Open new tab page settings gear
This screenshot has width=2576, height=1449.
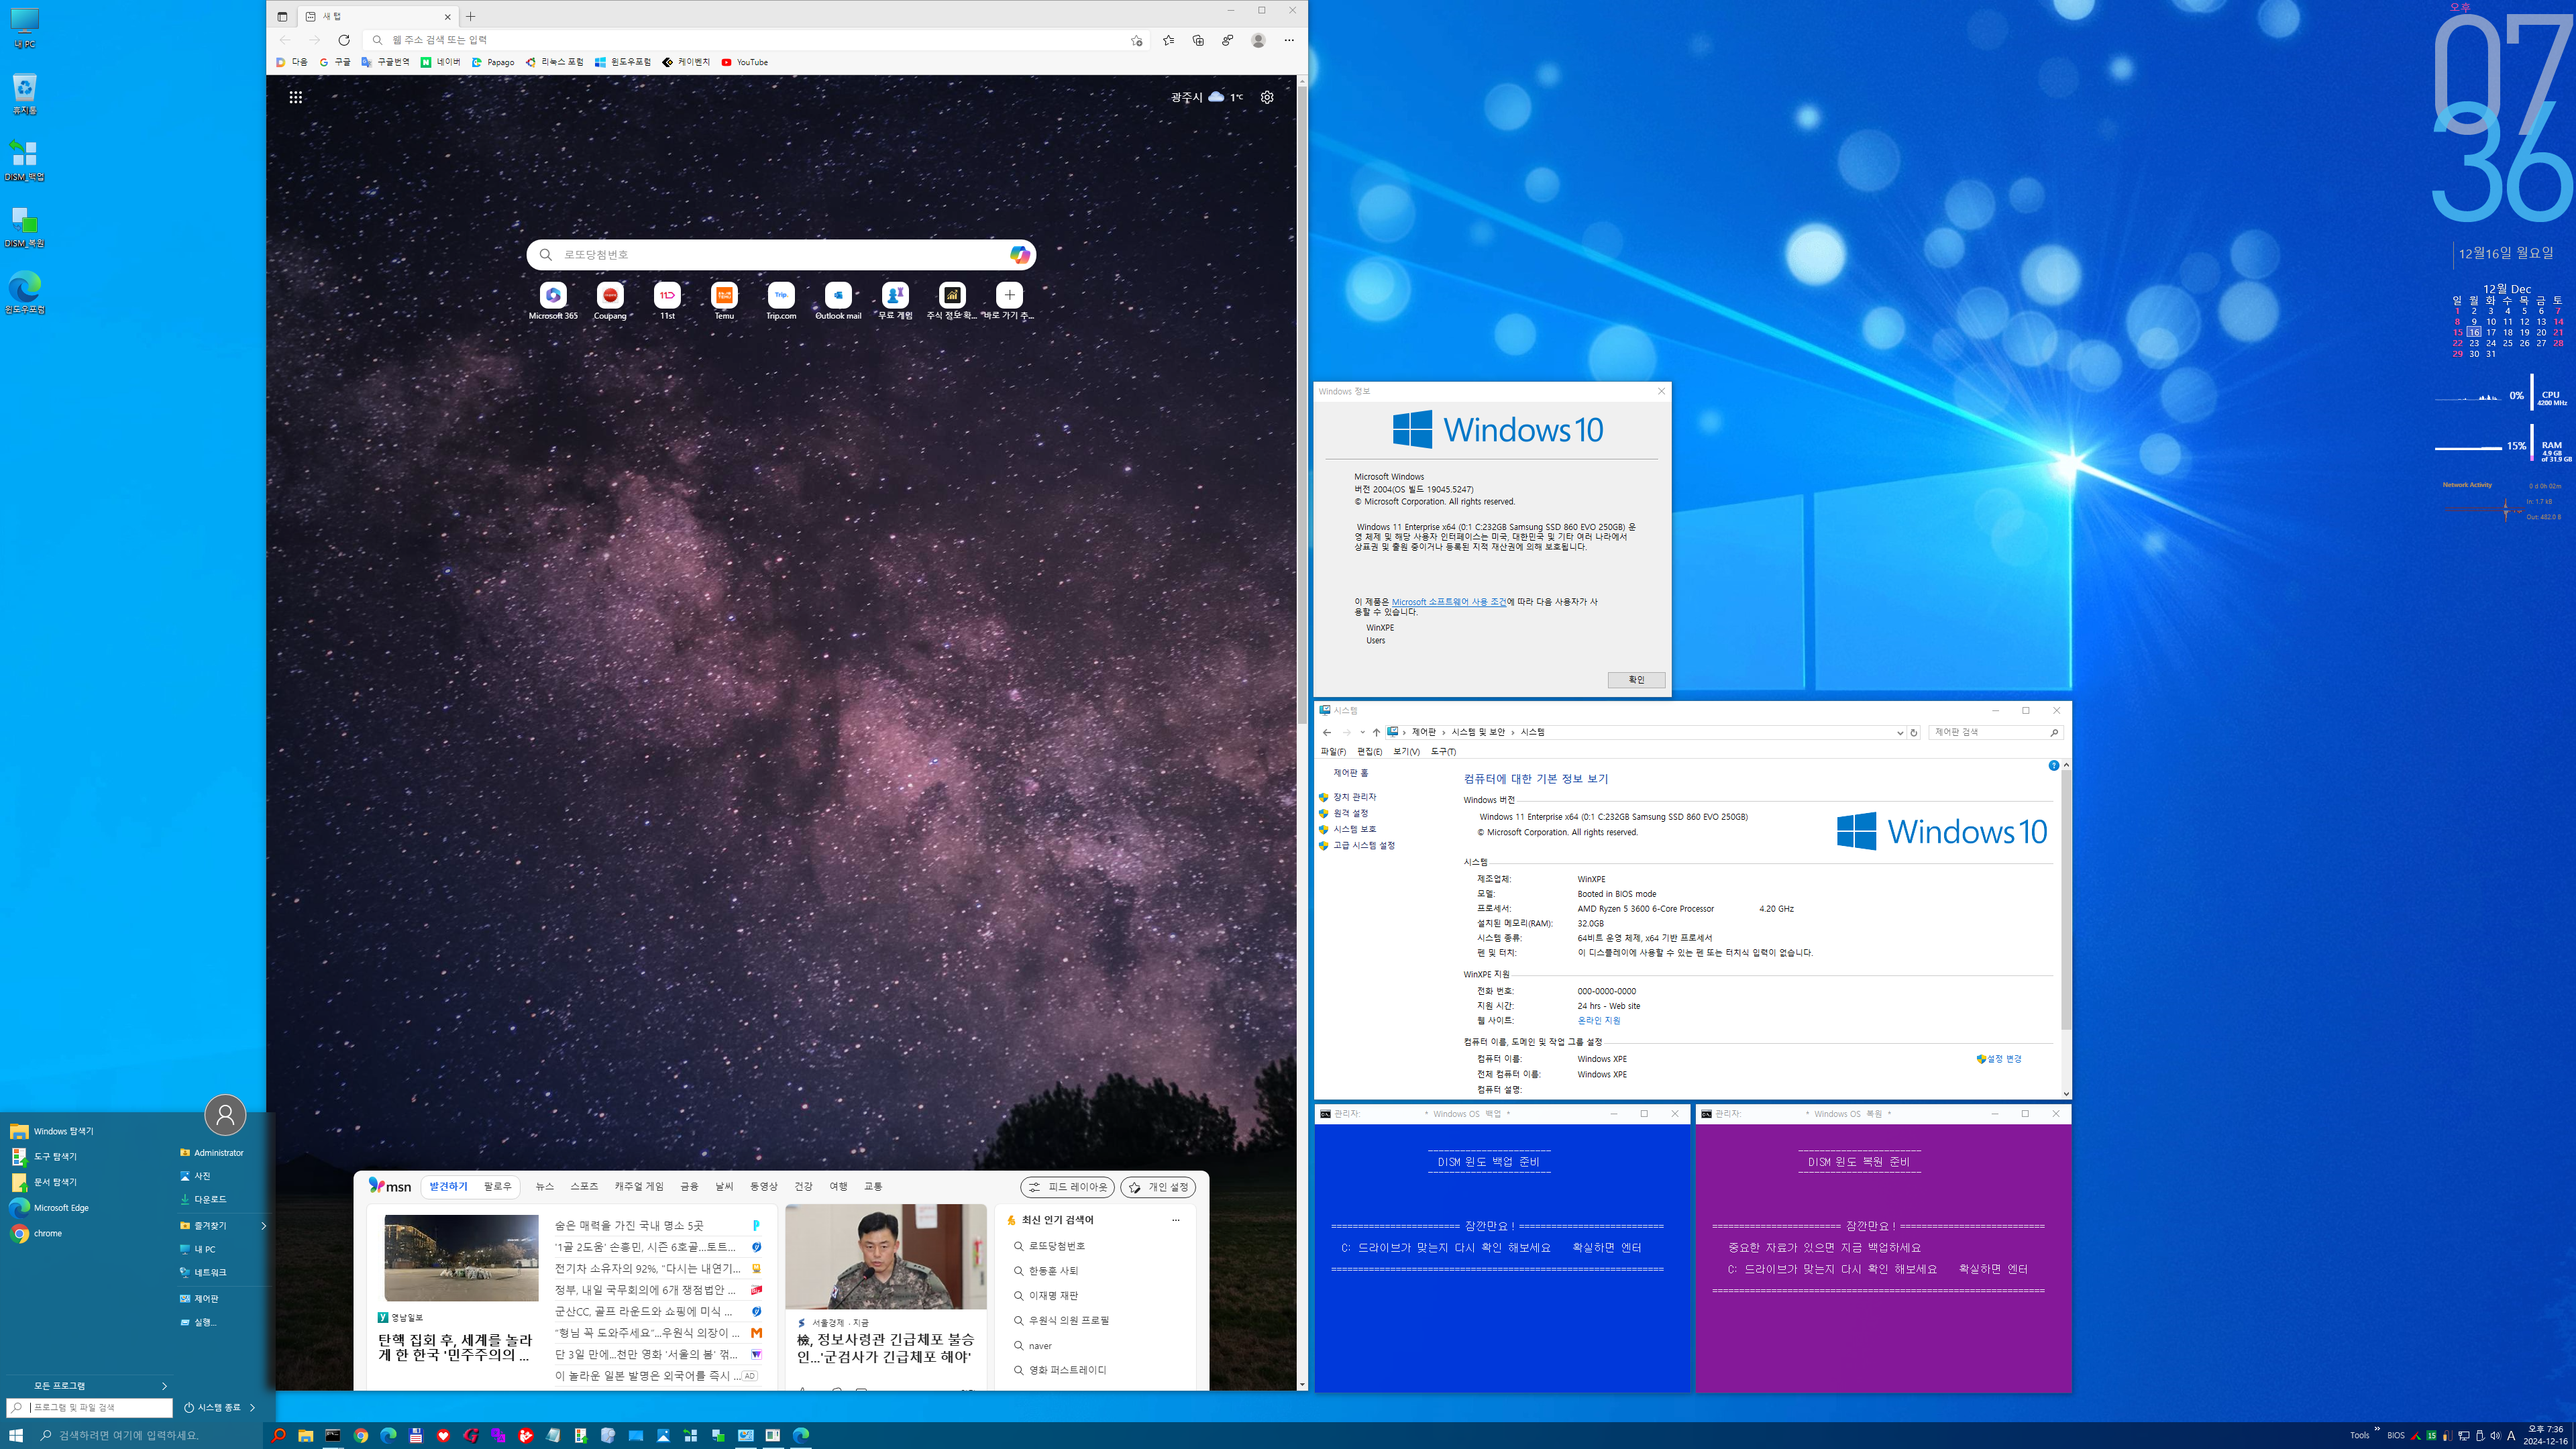point(1267,97)
